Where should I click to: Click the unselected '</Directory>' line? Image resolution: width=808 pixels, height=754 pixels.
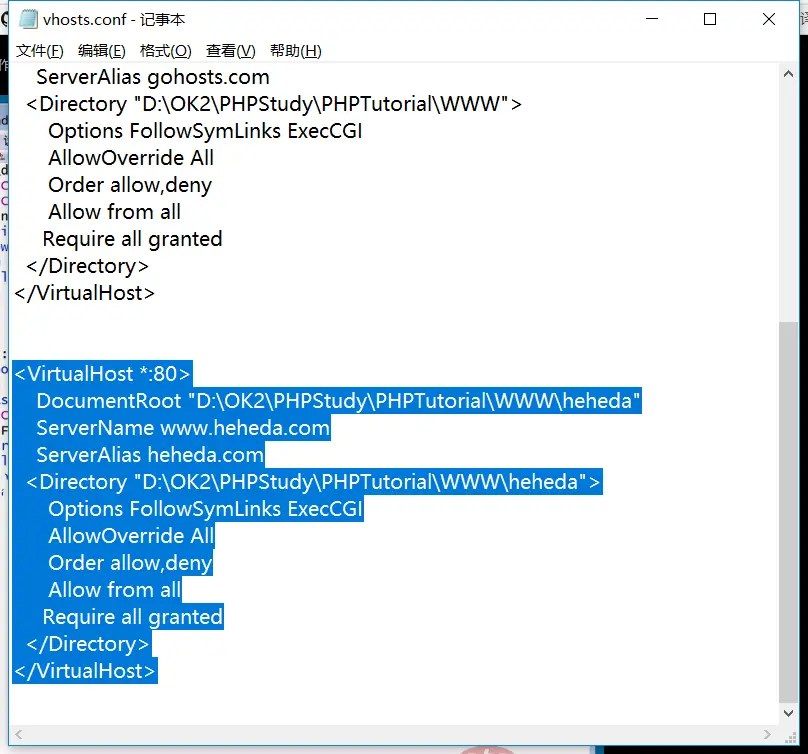[x=87, y=266]
